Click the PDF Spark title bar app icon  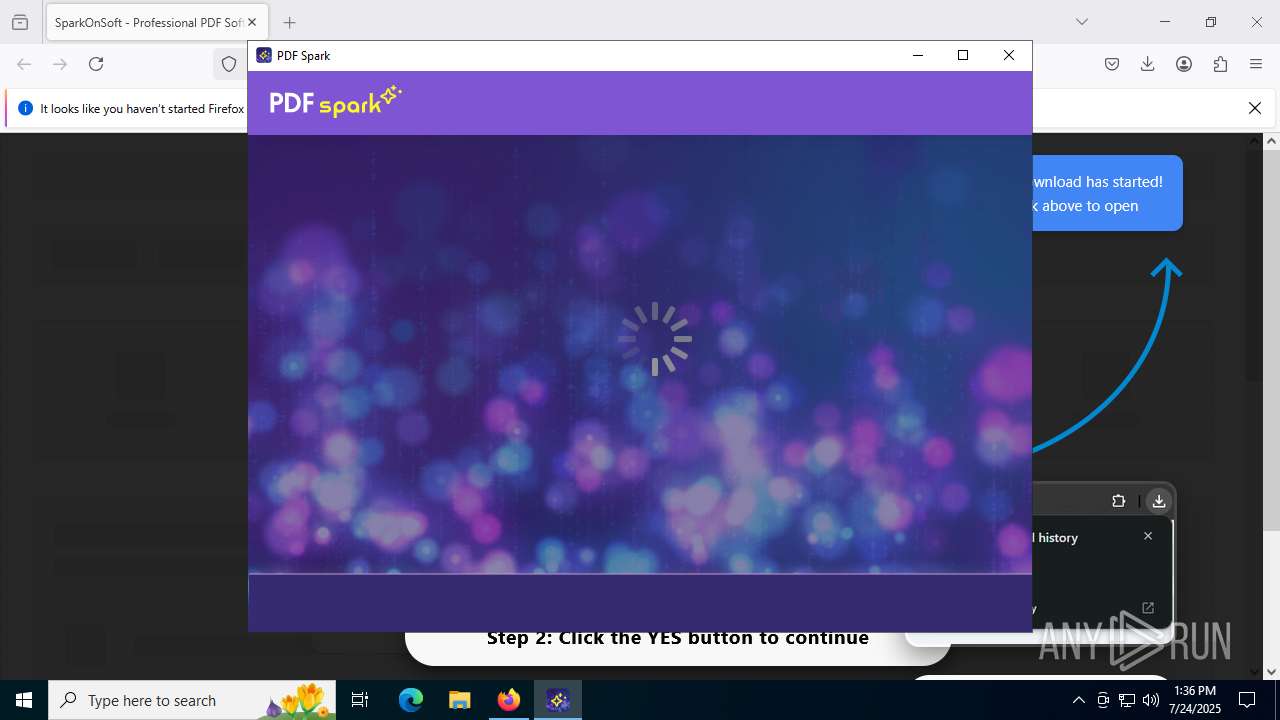(264, 56)
